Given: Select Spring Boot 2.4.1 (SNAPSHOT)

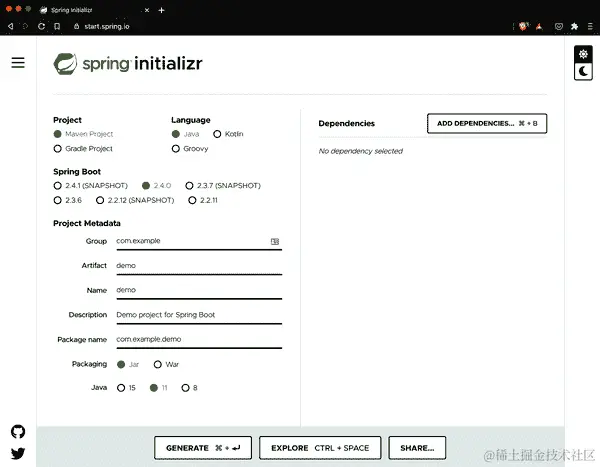Looking at the screenshot, I should pos(90,186).
